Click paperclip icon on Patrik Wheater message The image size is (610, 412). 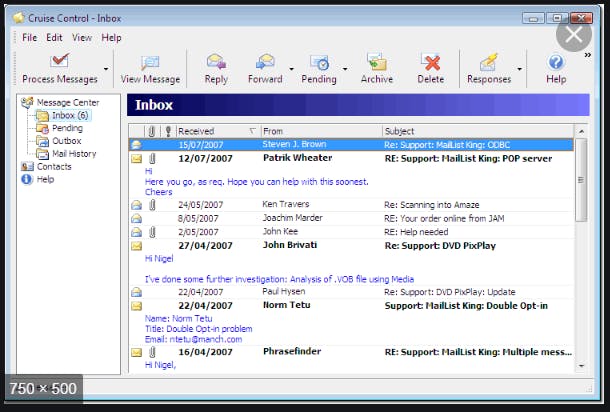(x=152, y=158)
